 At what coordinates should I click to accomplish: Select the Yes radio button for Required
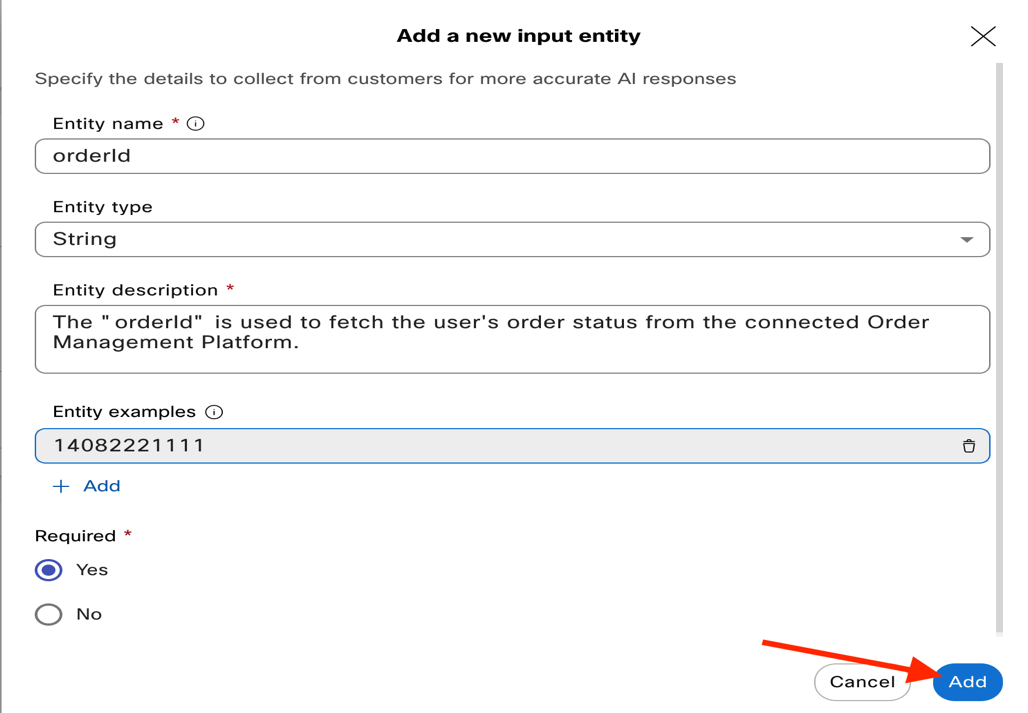48,570
